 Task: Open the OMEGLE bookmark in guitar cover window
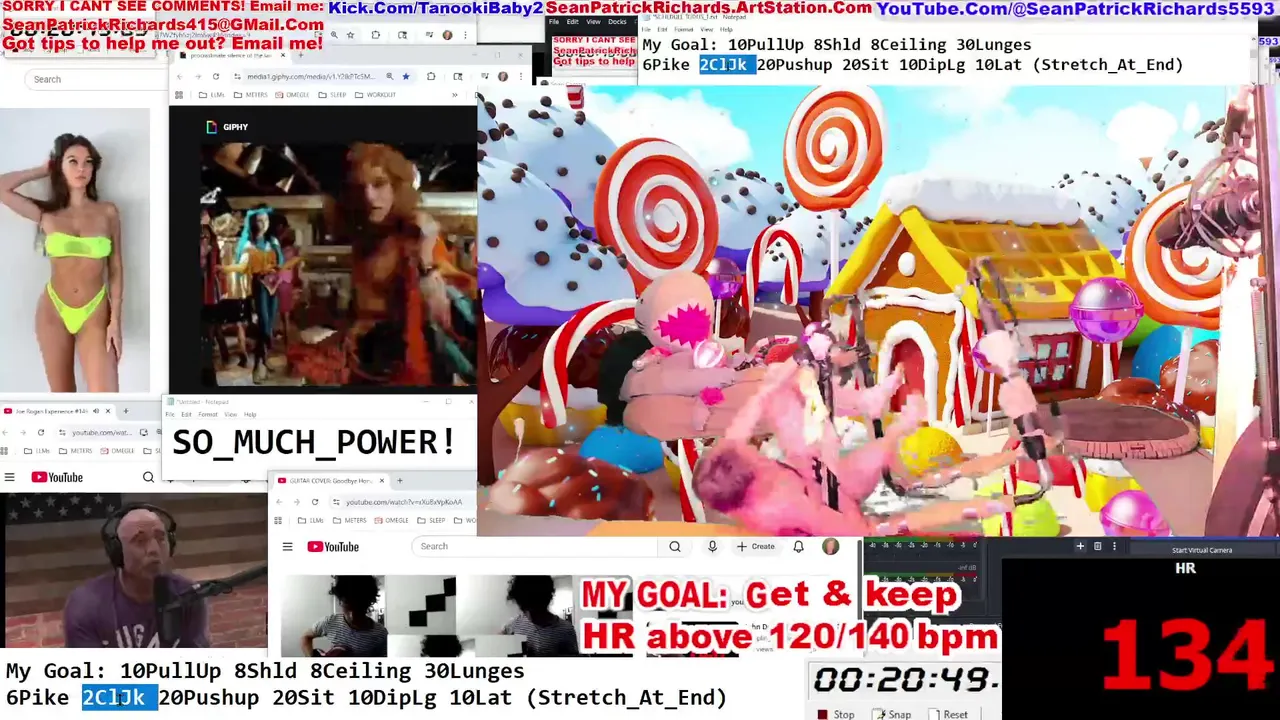(390, 521)
